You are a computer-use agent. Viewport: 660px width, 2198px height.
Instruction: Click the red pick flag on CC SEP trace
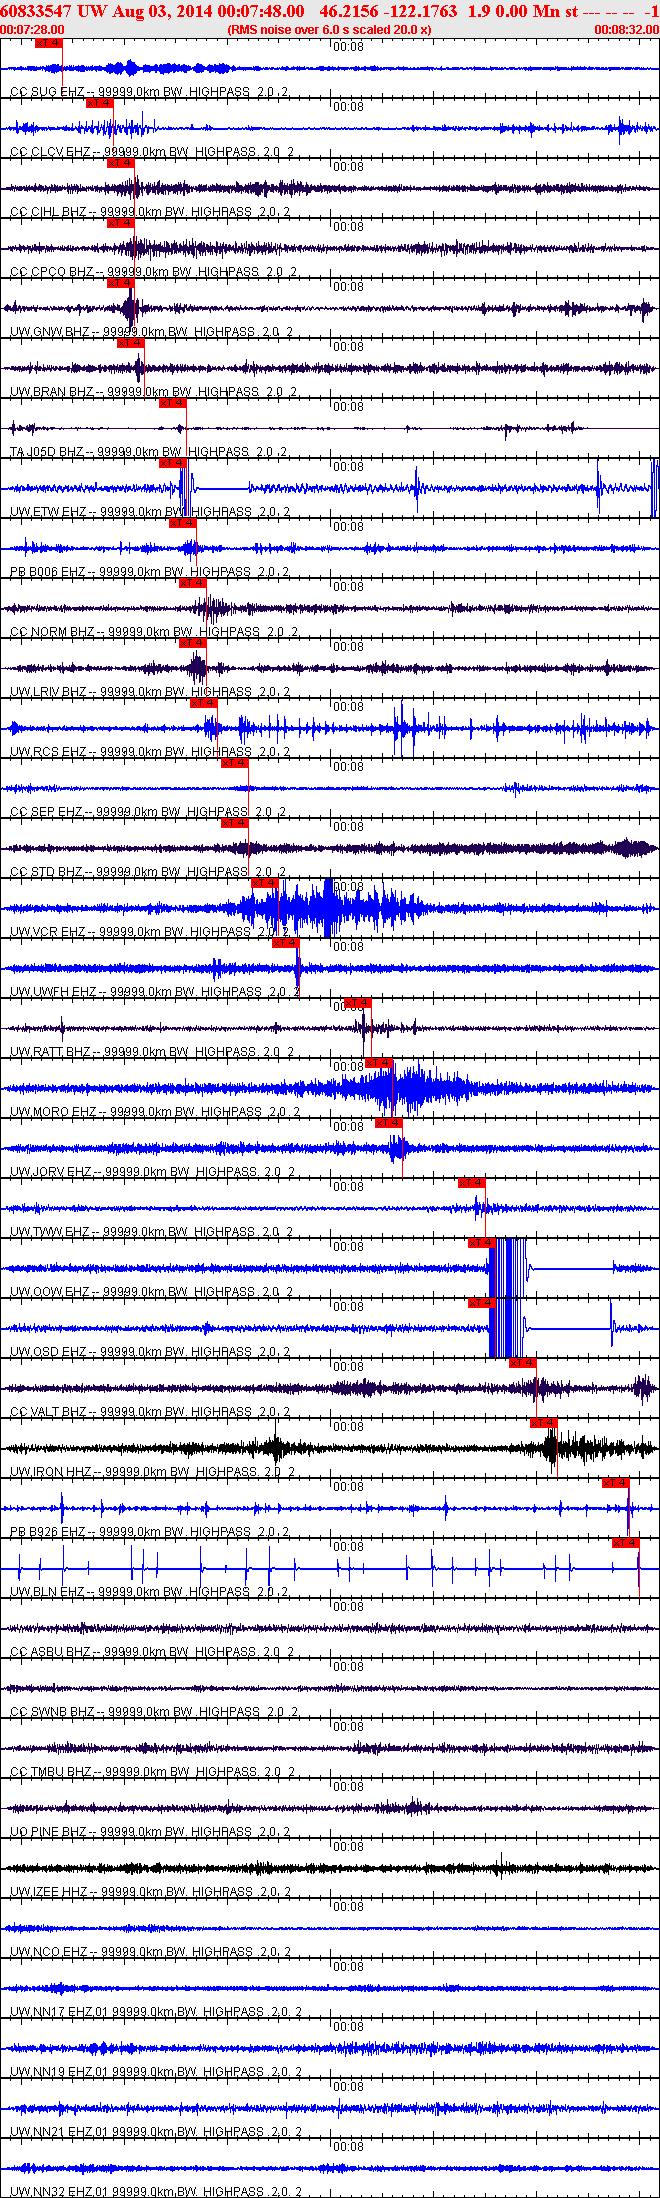pyautogui.click(x=234, y=763)
